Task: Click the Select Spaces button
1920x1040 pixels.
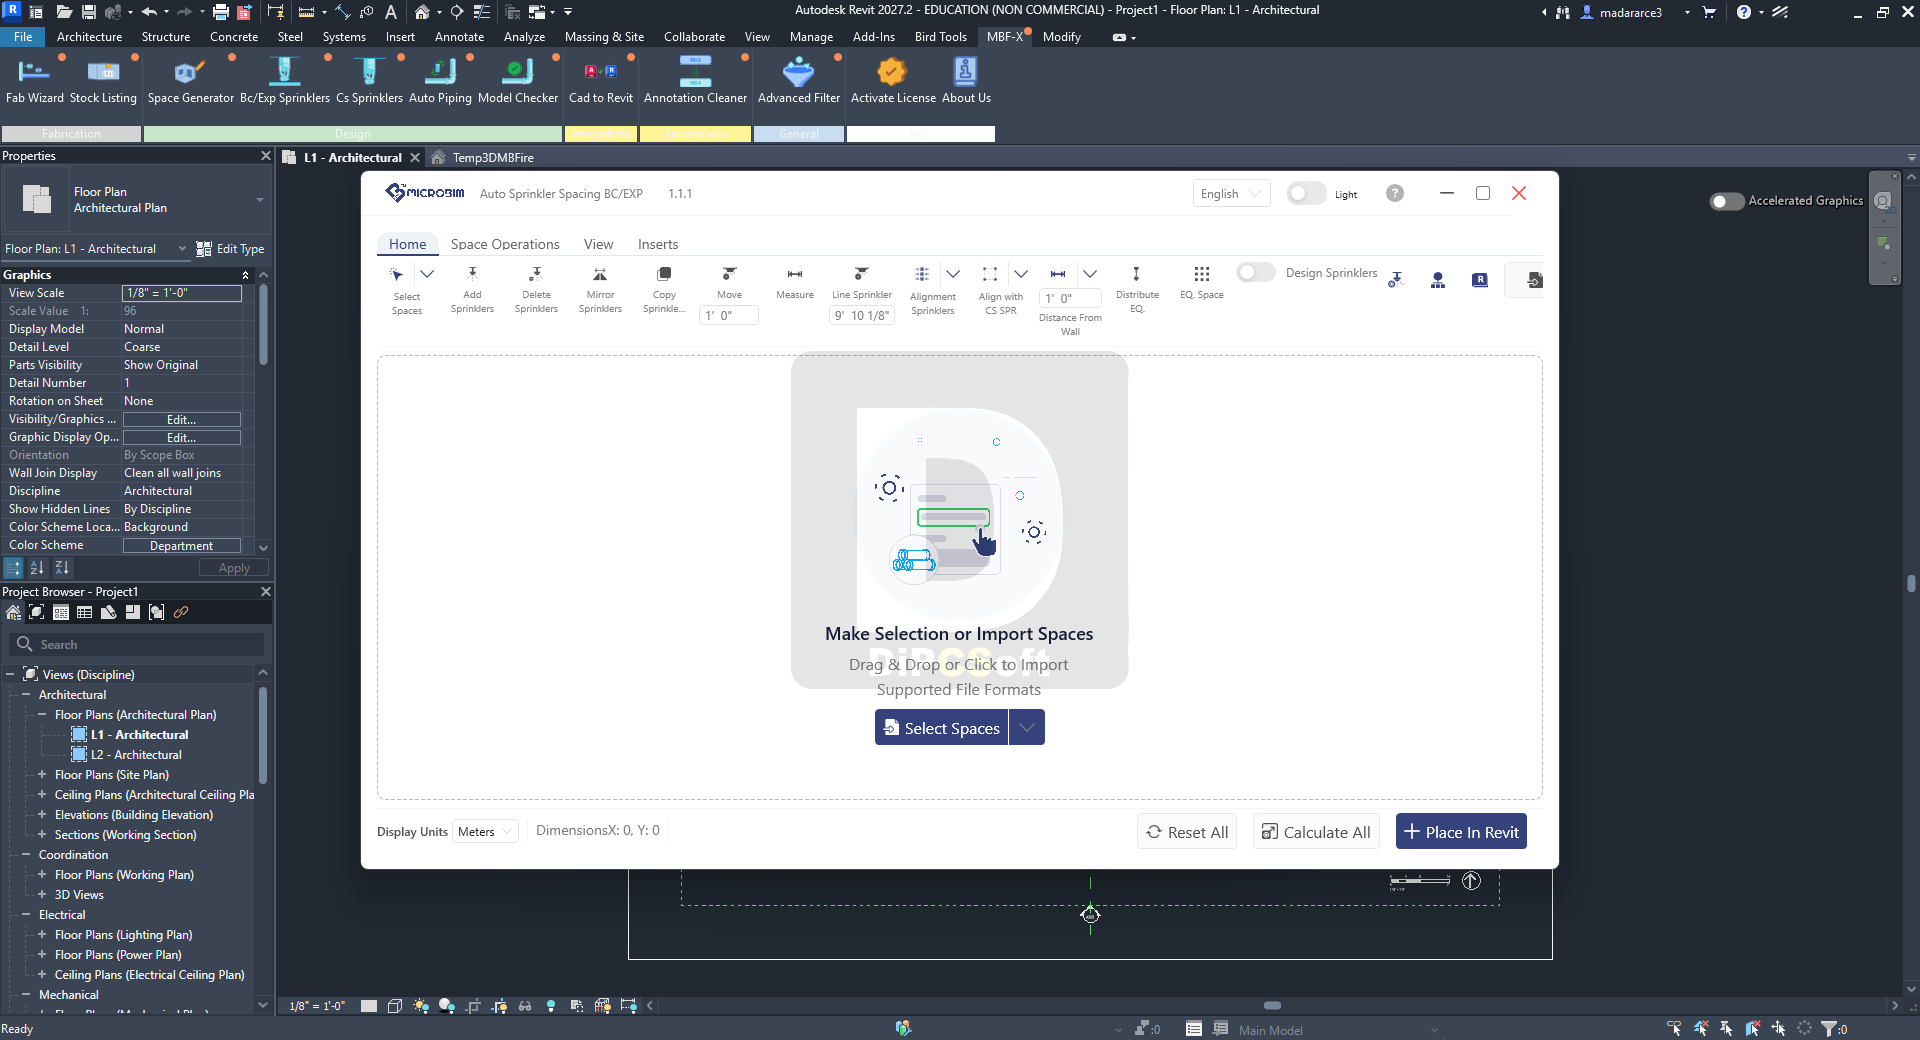Action: point(941,727)
